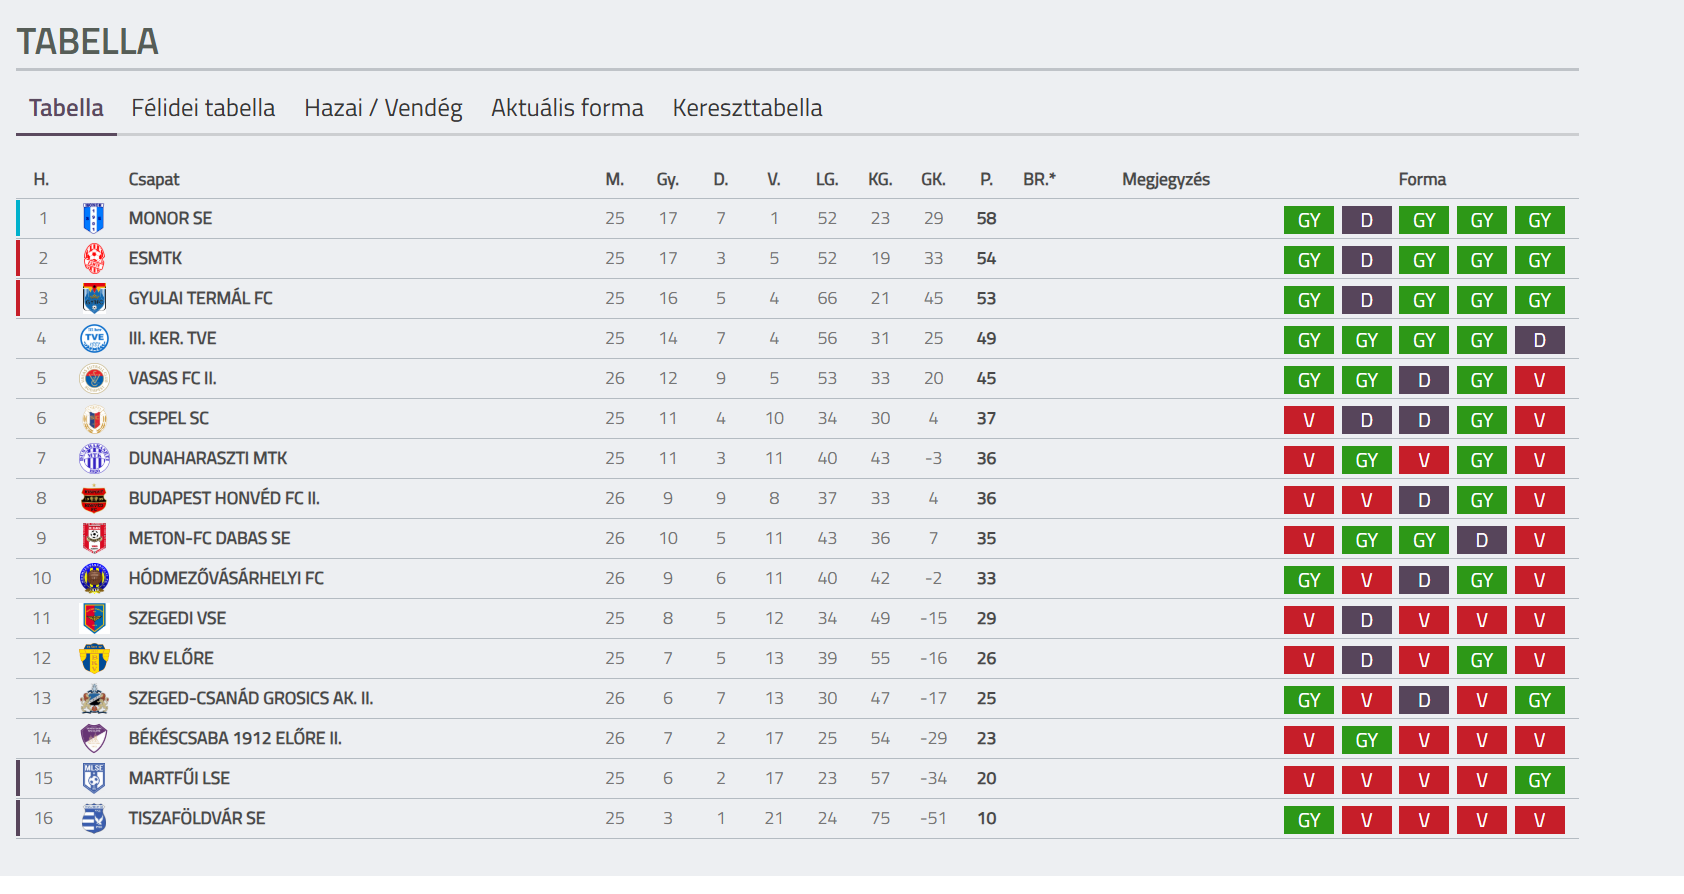Click the P. points column header
The width and height of the screenshot is (1684, 894).
(x=986, y=179)
